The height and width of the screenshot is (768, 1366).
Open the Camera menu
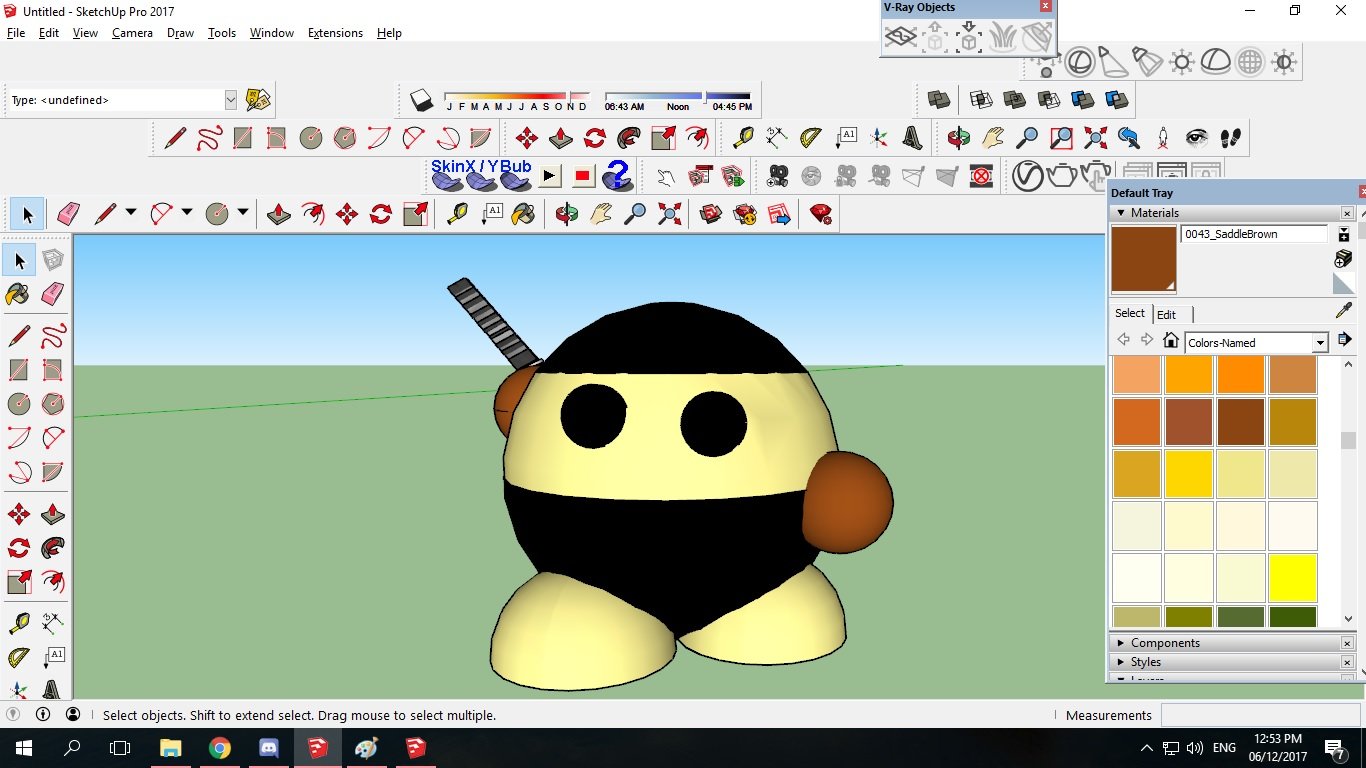pyautogui.click(x=132, y=33)
